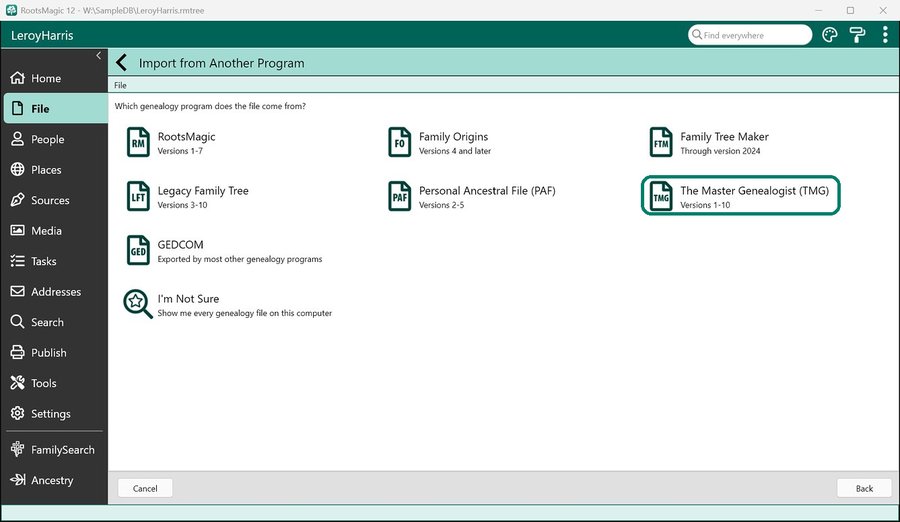This screenshot has height=522, width=900.
Task: Choose Legacy Family Tree import option
Action: [188, 196]
